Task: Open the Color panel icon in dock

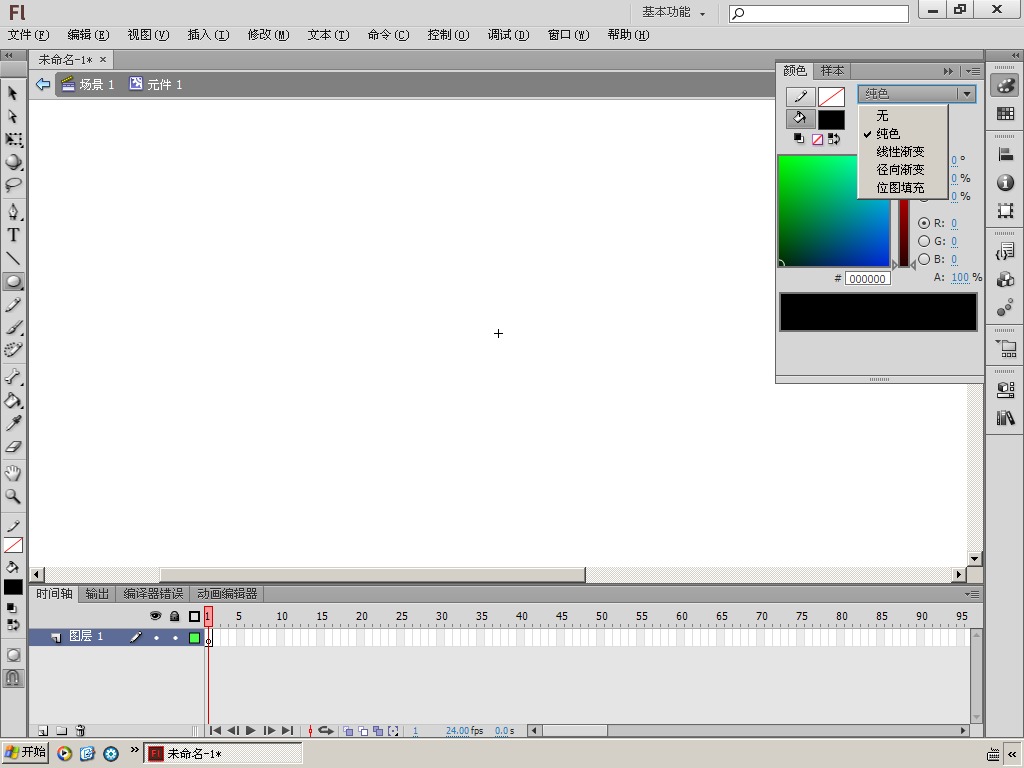Action: [x=1005, y=86]
